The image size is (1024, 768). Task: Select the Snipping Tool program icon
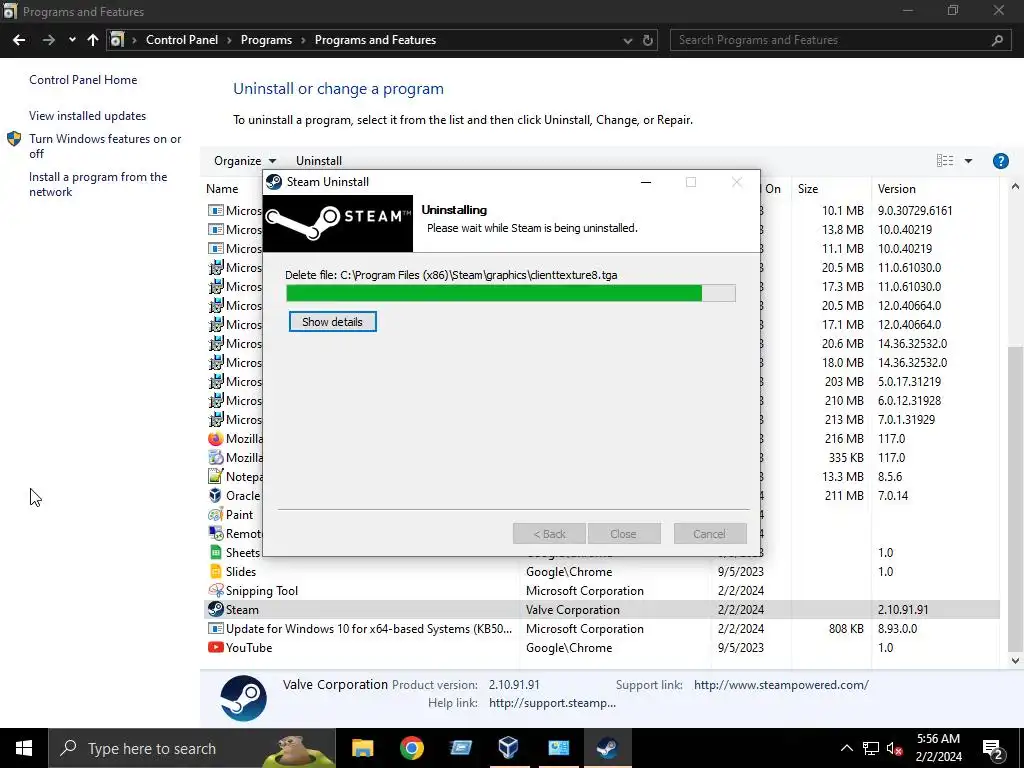216,590
